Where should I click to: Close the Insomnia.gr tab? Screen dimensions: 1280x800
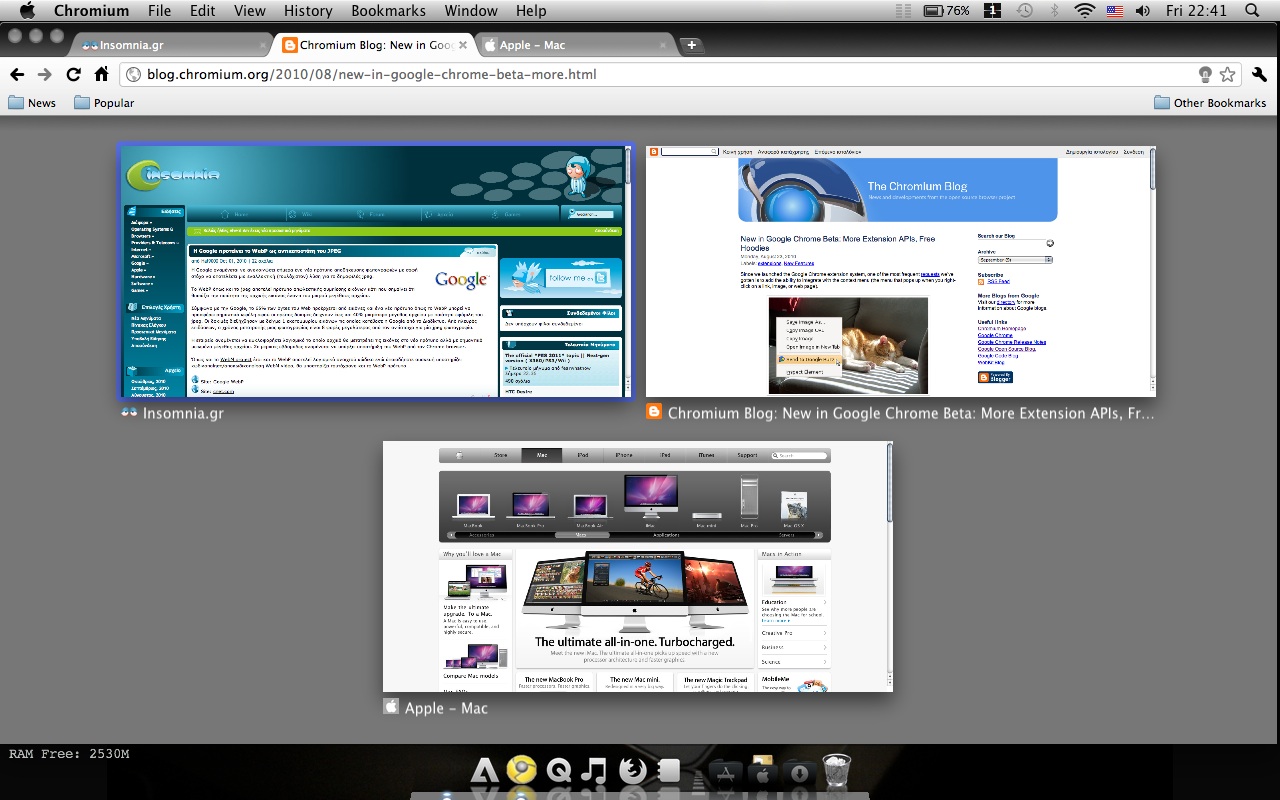[264, 45]
